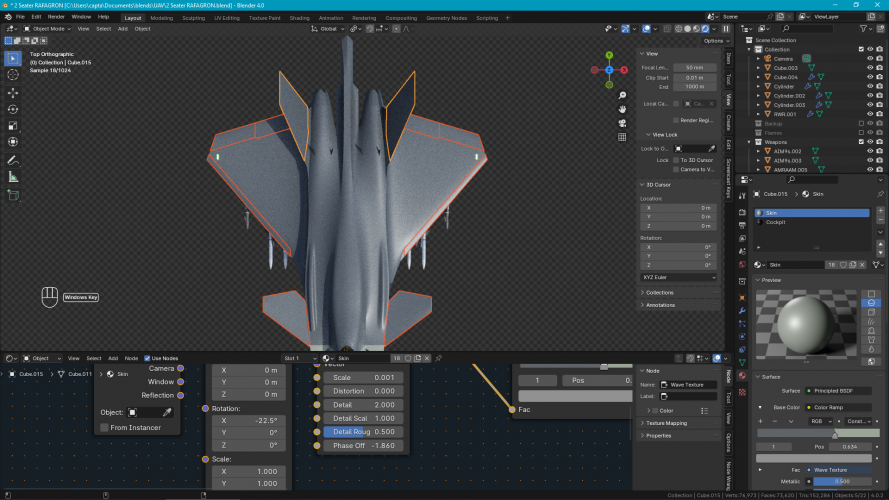Click the red X axis gizmo handle
889x500 pixels.
(x=624, y=70)
